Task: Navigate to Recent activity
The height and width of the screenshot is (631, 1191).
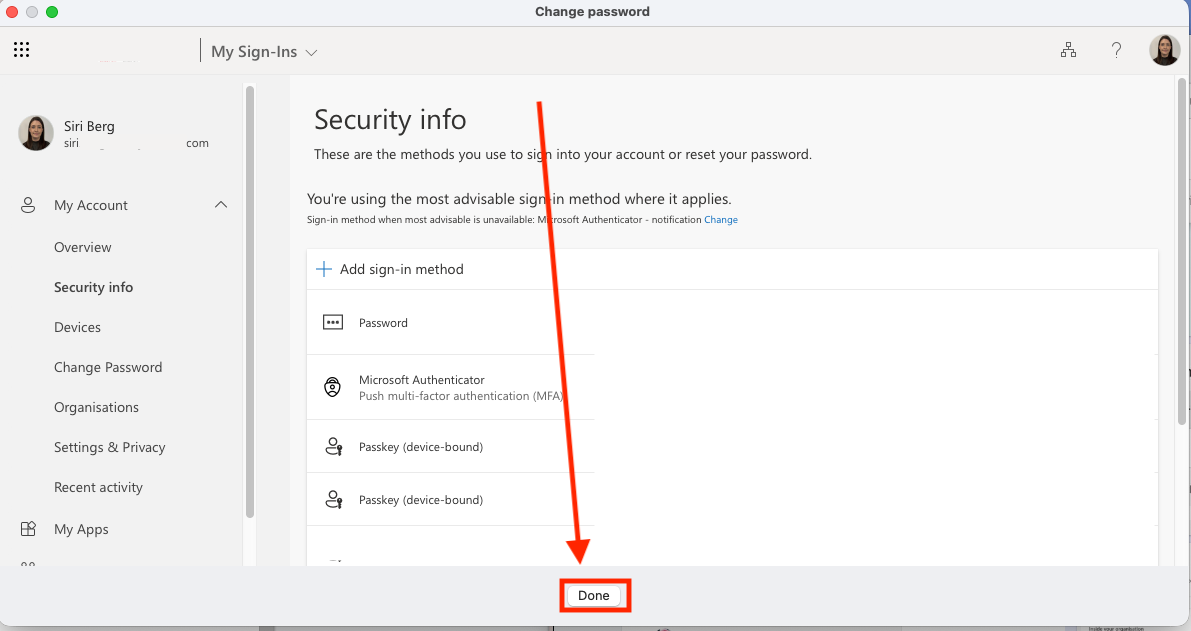Action: pos(98,487)
